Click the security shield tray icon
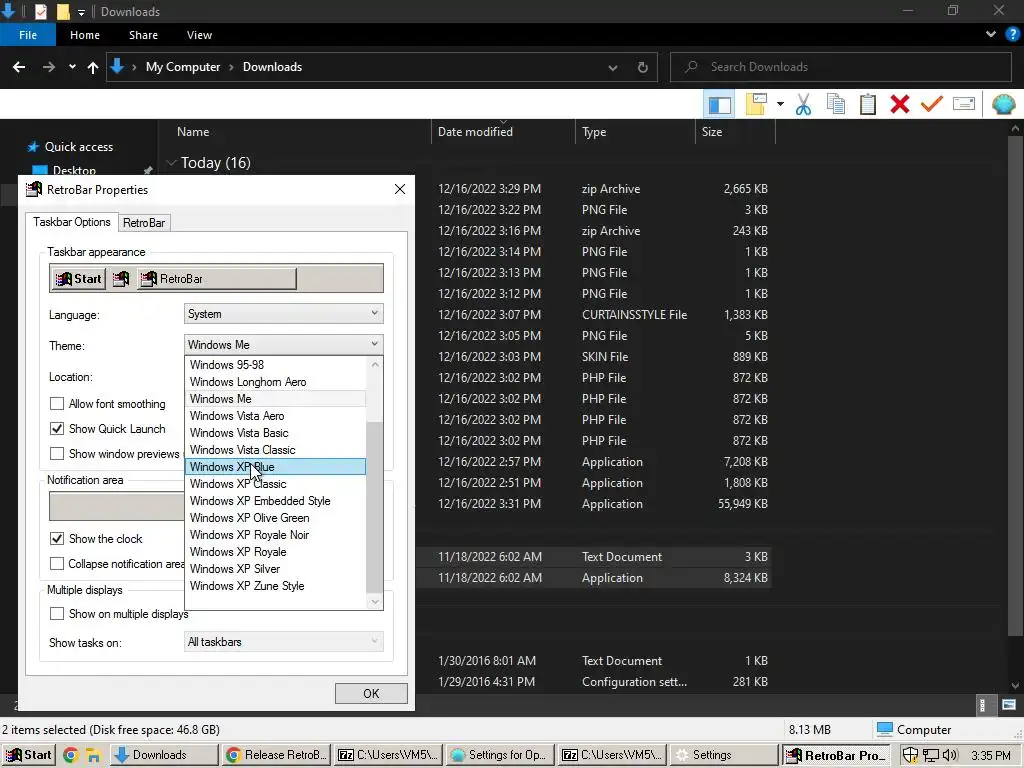Screen dimensions: 1024x768 pyautogui.click(x=910, y=756)
